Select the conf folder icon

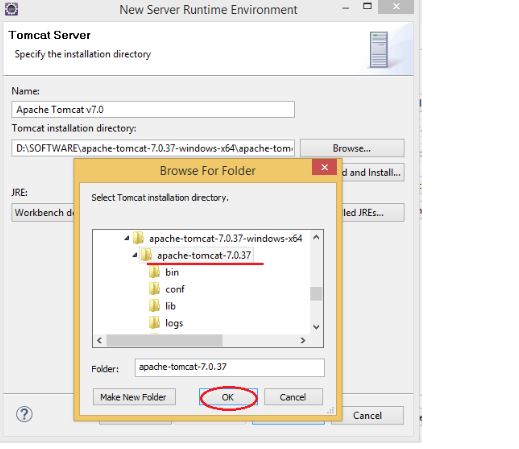[x=154, y=289]
